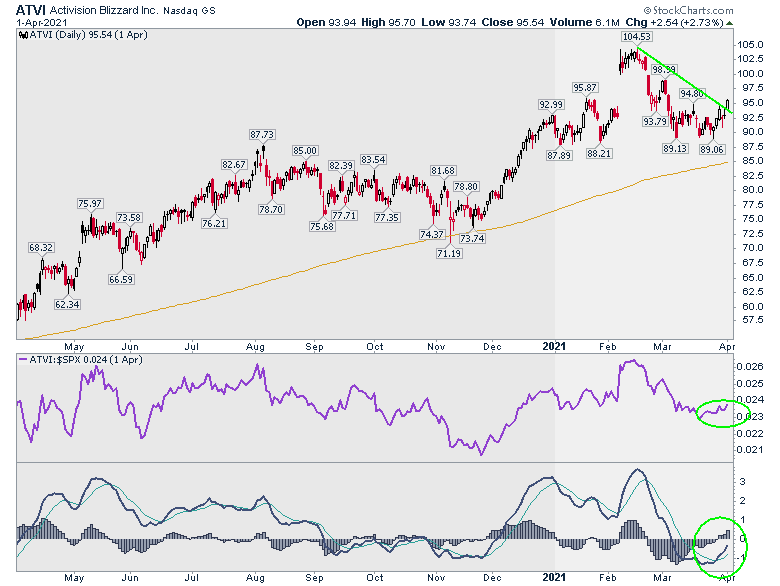This screenshot has height=586, width=780.
Task: Click the green up-triangle change indicator
Action: coord(729,23)
